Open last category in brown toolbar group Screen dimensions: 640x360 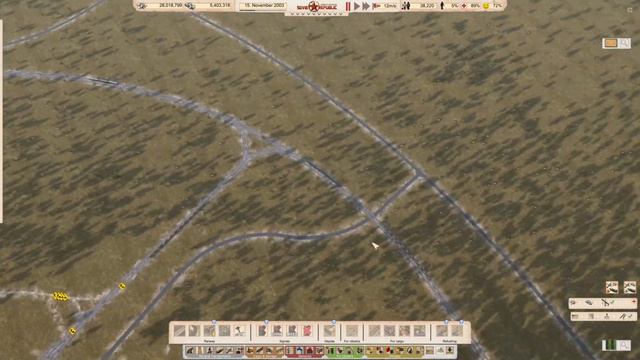pos(279,350)
